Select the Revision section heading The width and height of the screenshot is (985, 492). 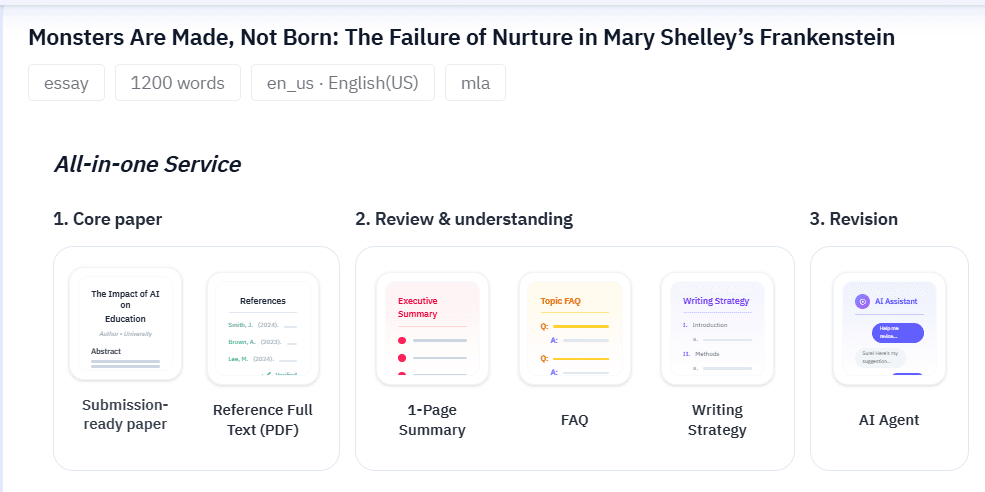854,219
